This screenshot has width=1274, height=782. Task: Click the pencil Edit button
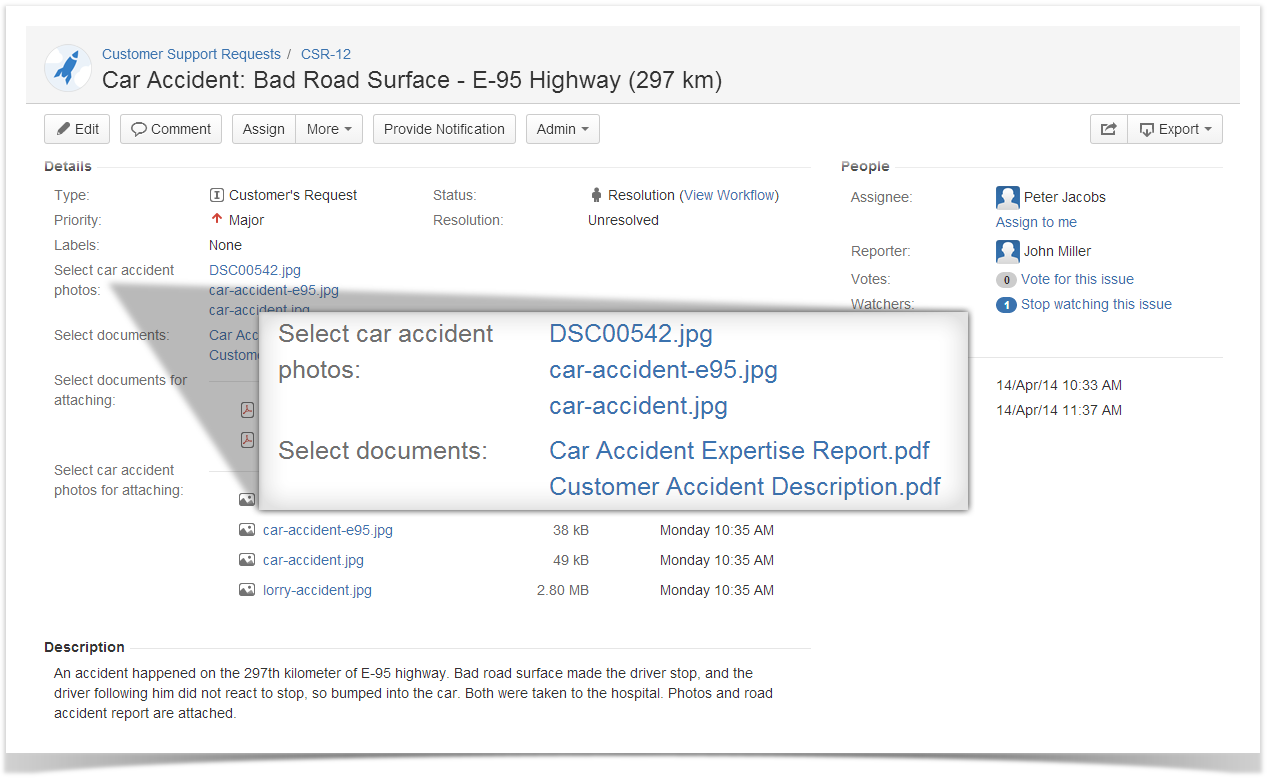(77, 129)
